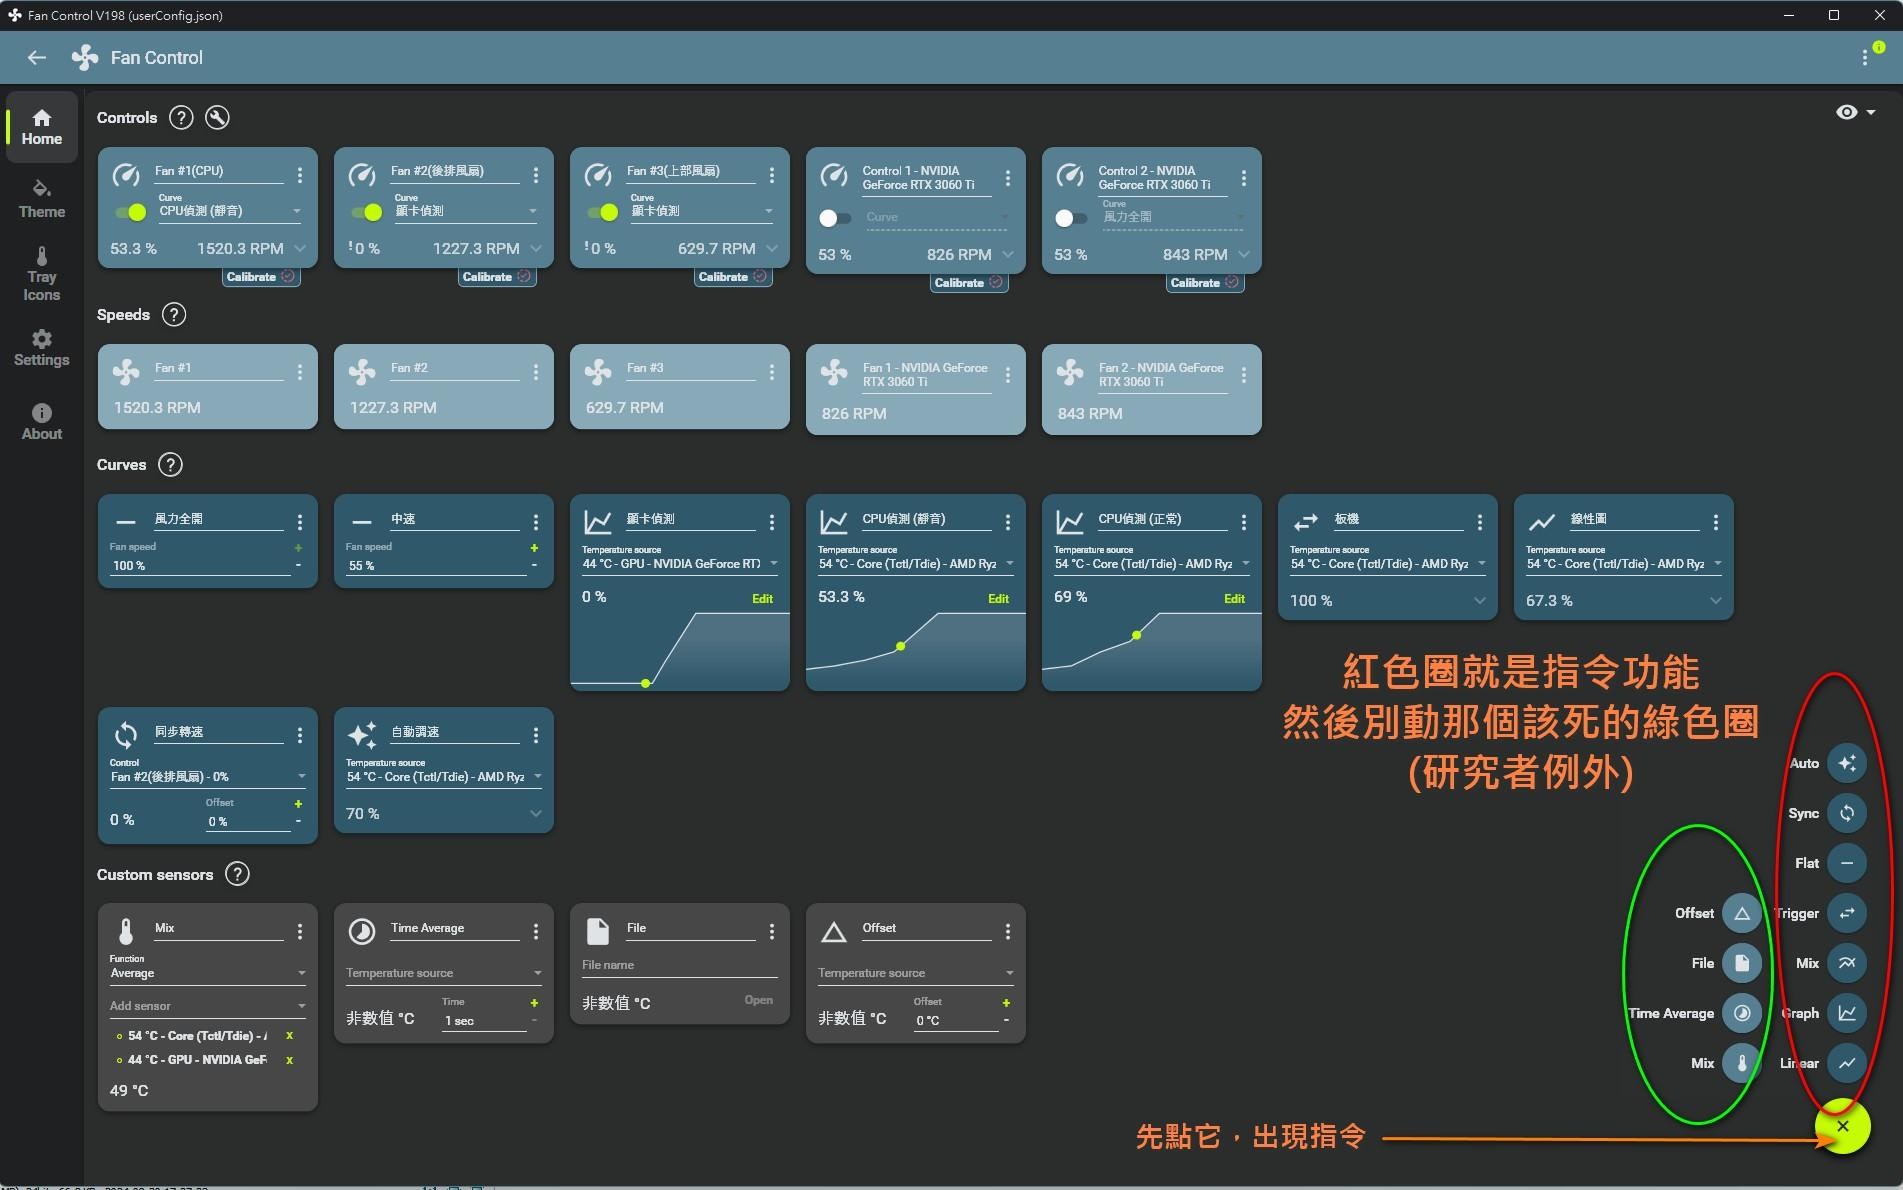Calibrate Fan #1(CPU)
Screen dimensions: 1903x1190
[x=261, y=277]
